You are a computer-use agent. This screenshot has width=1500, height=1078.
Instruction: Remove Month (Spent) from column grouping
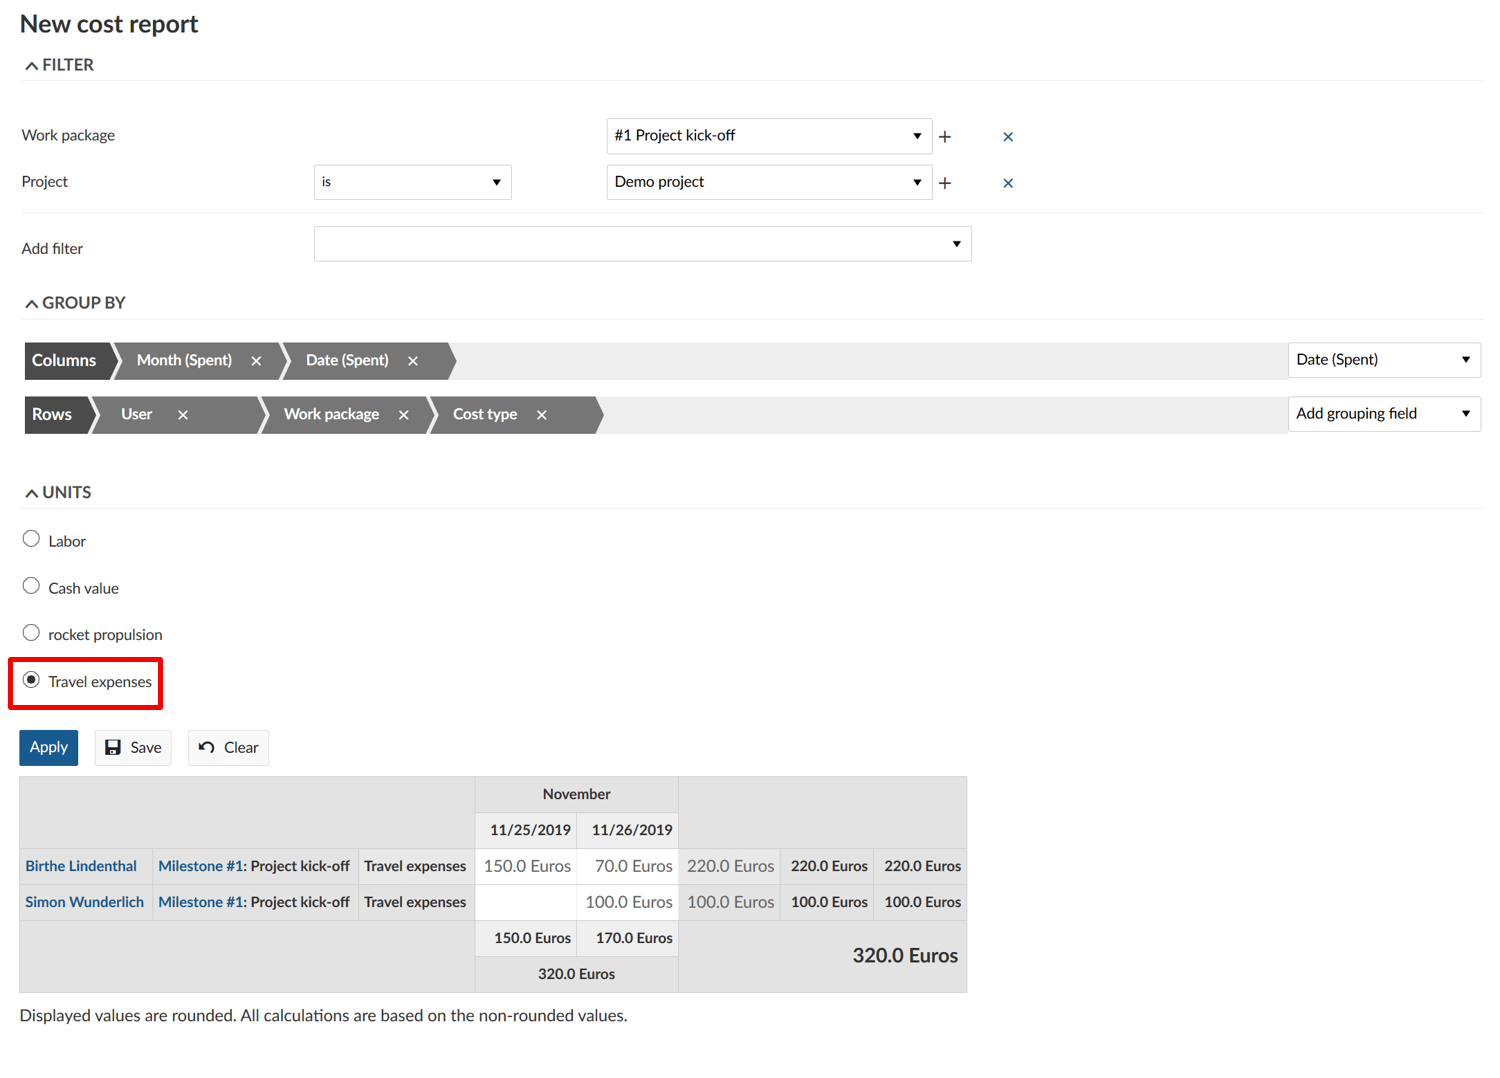click(x=256, y=361)
